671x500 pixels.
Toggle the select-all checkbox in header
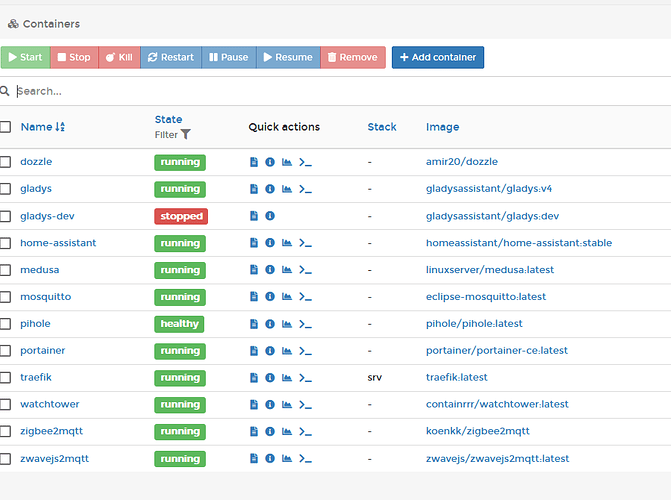point(5,127)
